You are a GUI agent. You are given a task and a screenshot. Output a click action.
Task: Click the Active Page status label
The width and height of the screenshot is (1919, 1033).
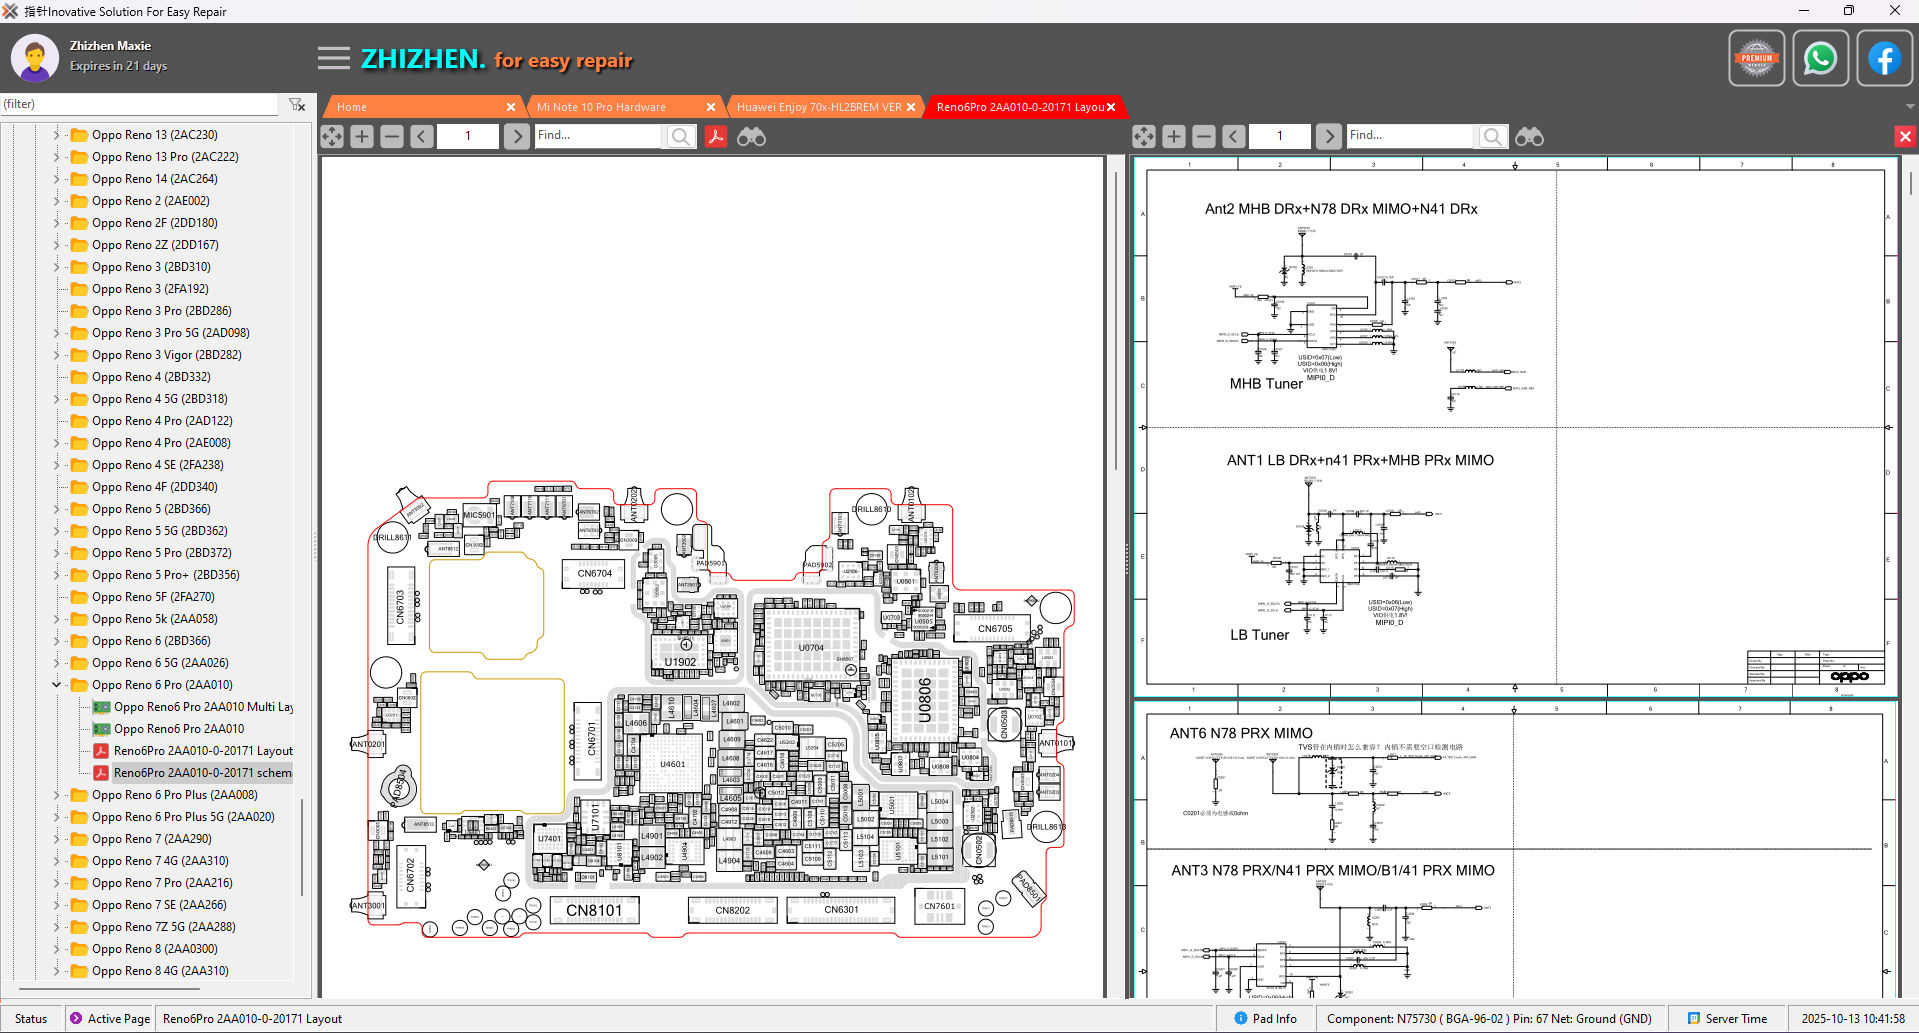click(110, 1019)
